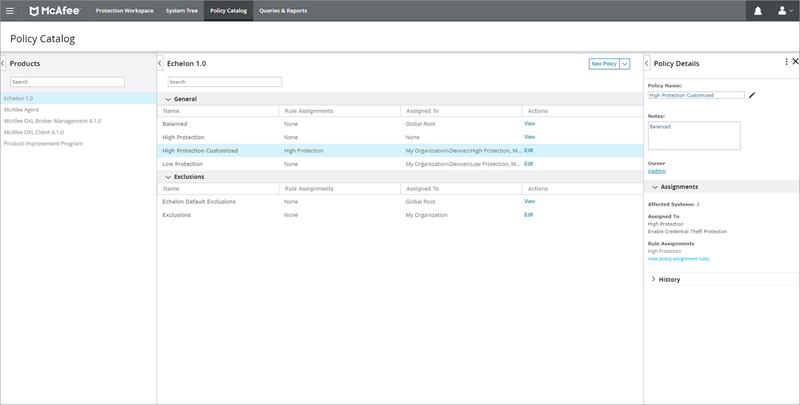Click View policy assignment rules link
800x405 pixels.
coord(679,259)
